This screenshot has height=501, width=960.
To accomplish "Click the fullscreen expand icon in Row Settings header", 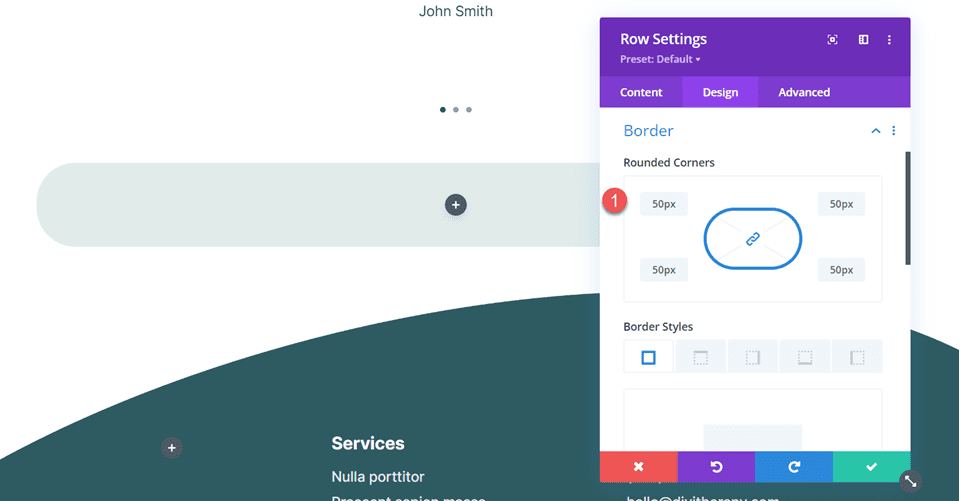I will coord(832,40).
